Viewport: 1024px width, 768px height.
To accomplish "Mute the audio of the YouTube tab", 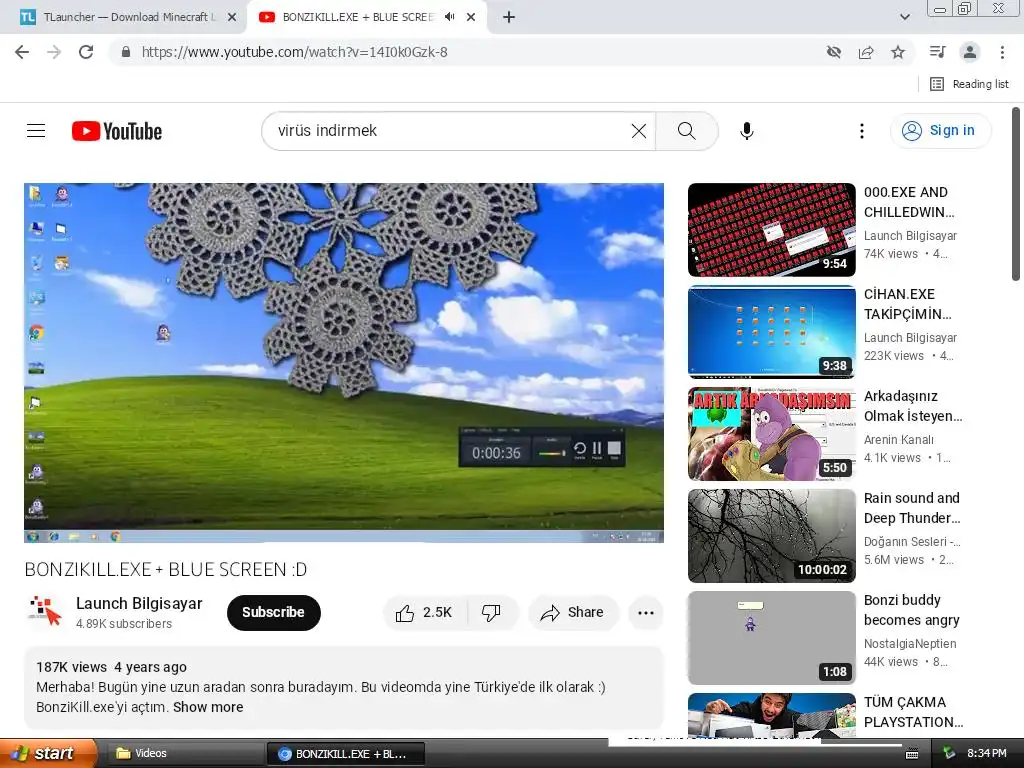I will point(449,17).
